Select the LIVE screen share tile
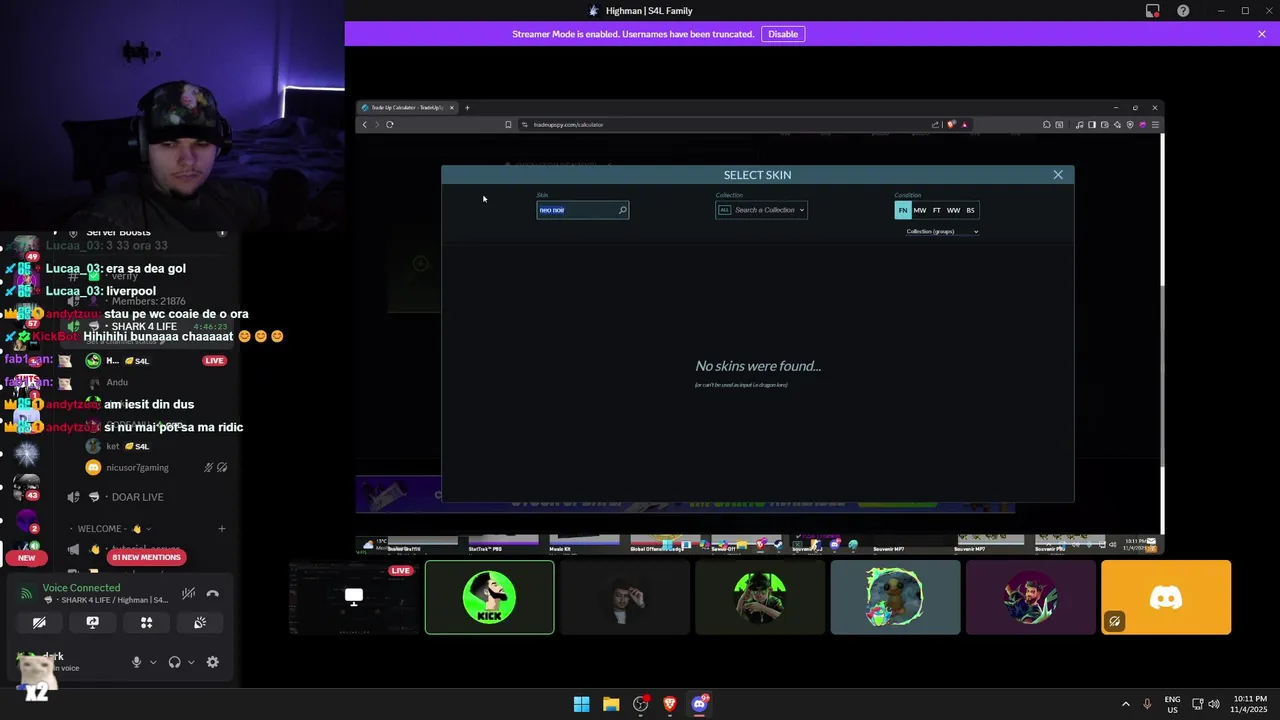The height and width of the screenshot is (720, 1280). (354, 597)
